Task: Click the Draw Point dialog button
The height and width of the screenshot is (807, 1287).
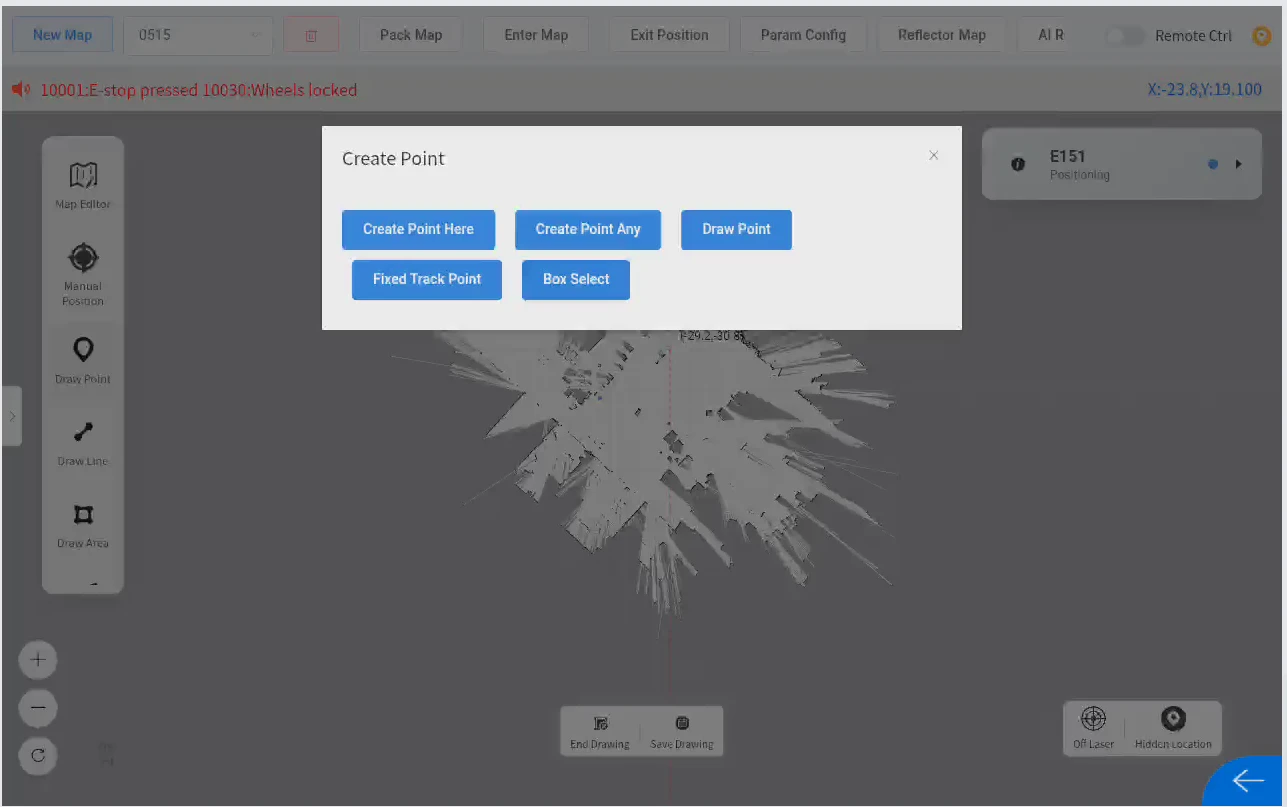Action: [736, 229]
